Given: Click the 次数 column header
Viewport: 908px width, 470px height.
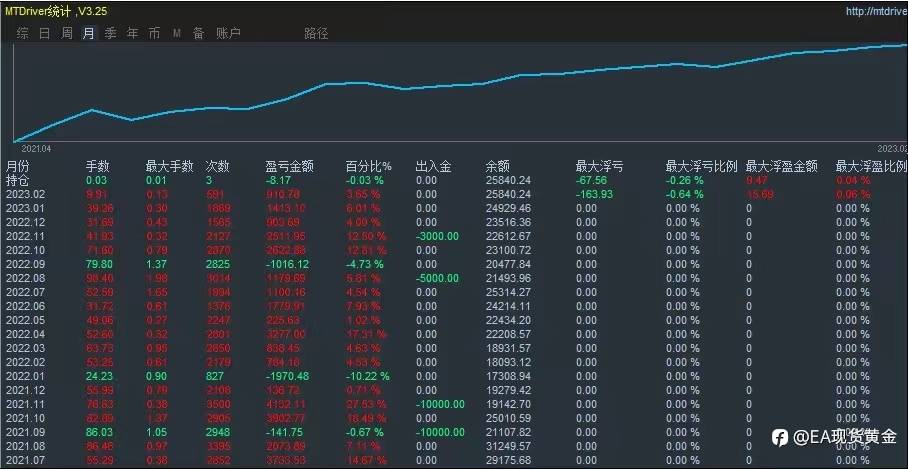Looking at the screenshot, I should [218, 167].
